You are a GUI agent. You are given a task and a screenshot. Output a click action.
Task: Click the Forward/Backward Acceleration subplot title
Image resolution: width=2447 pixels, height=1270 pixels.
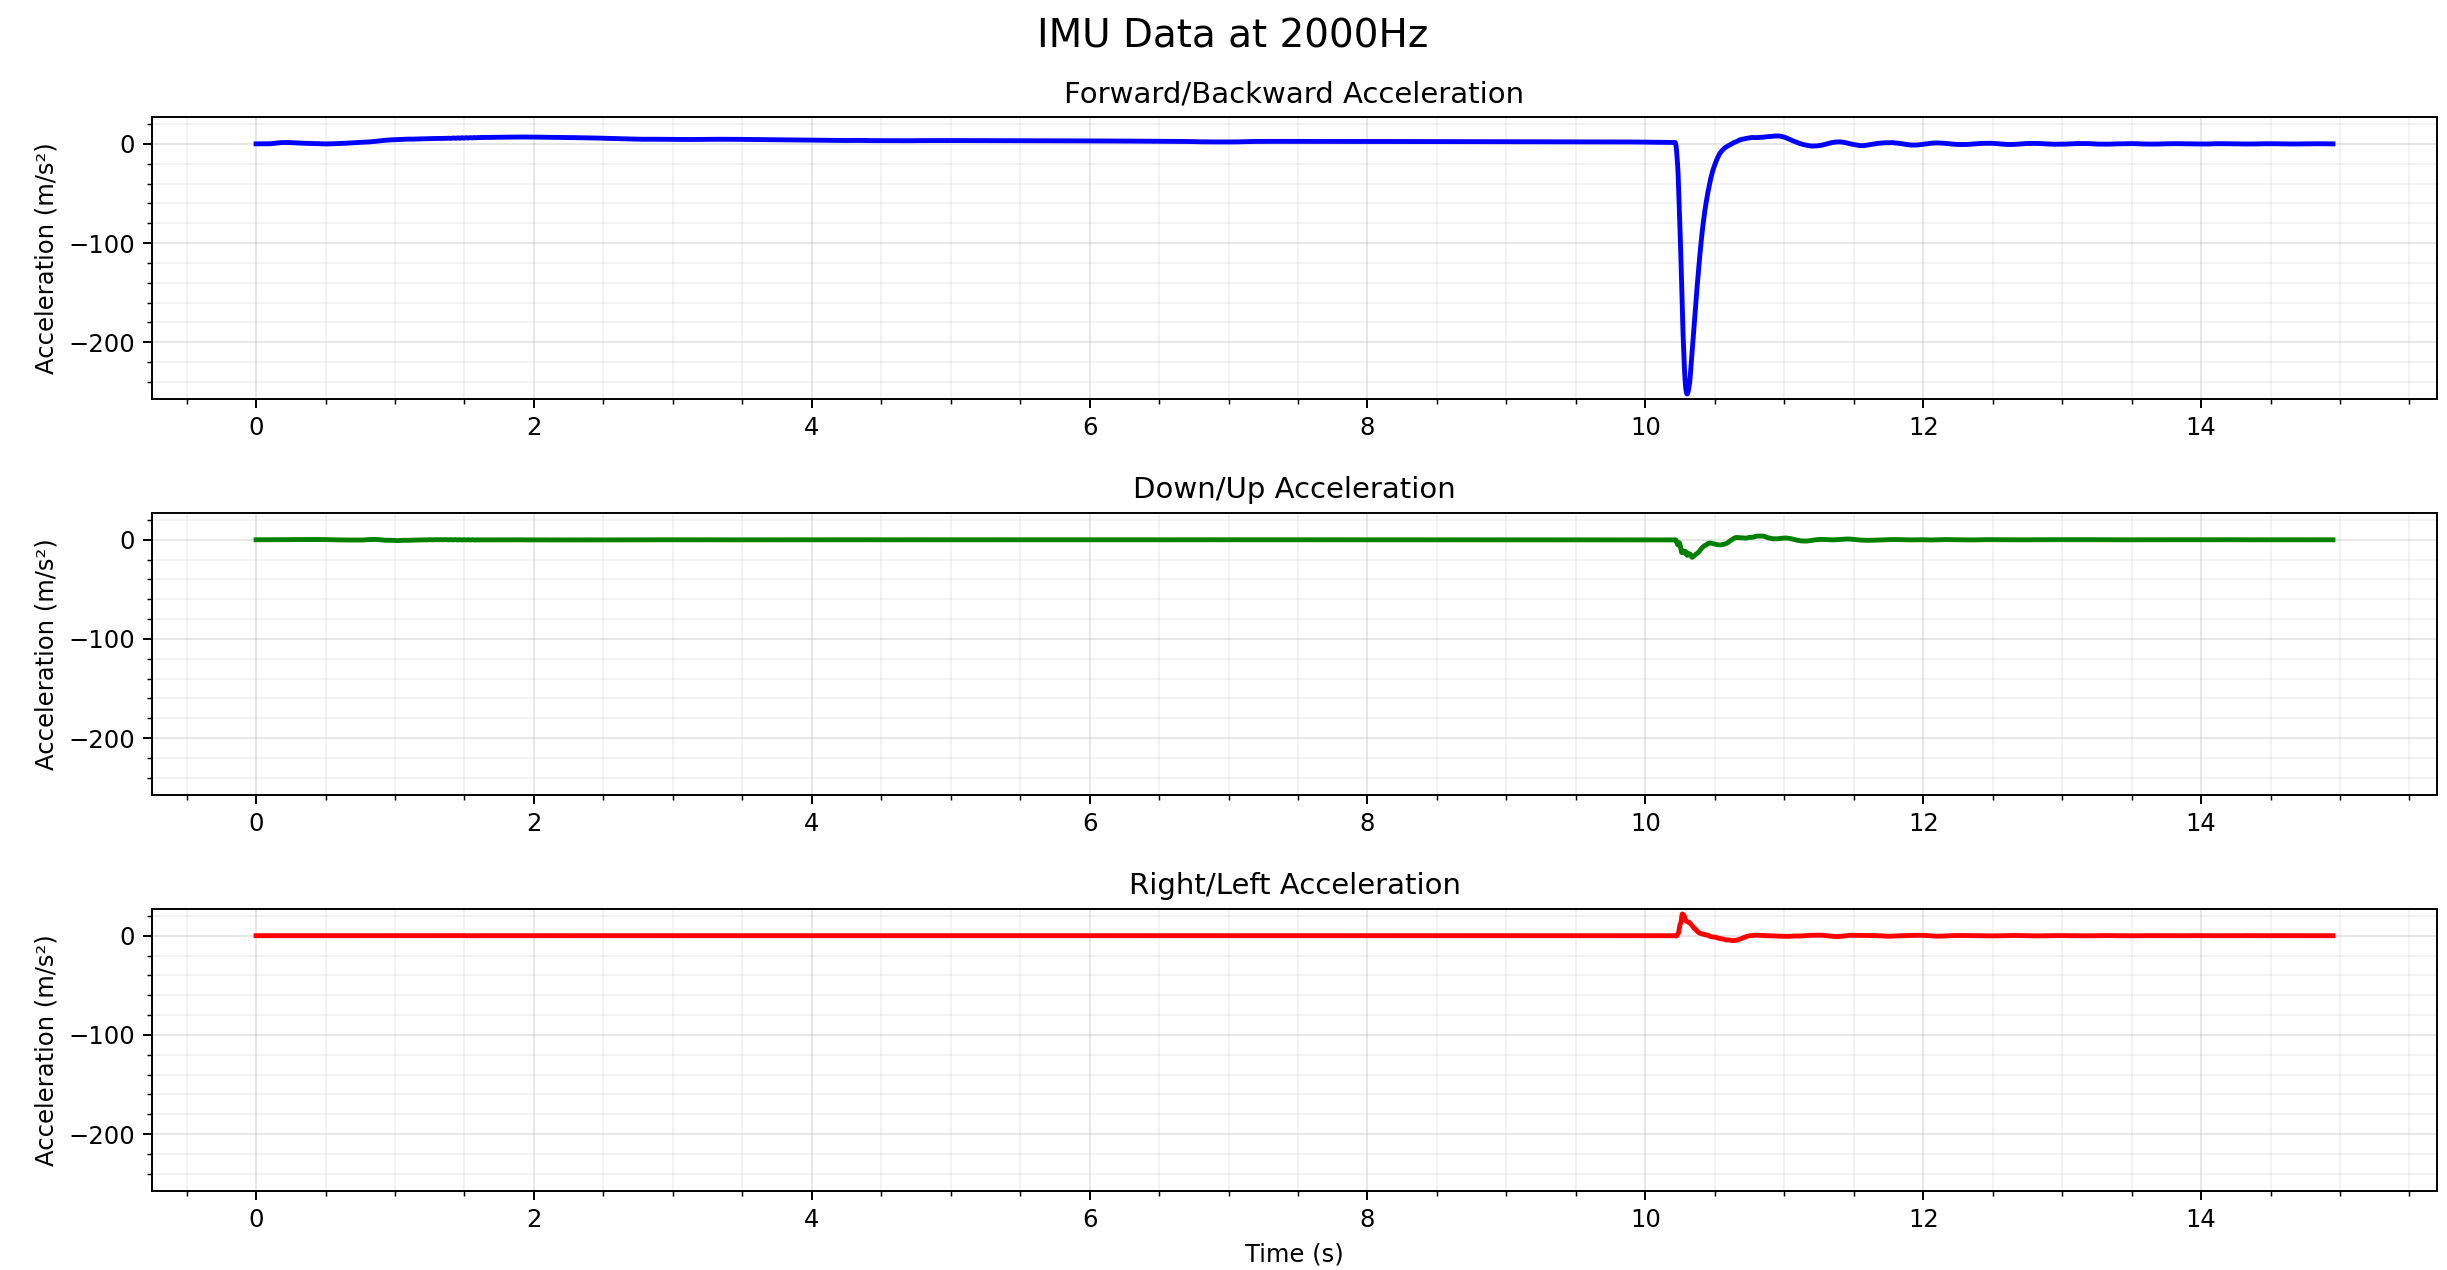pos(1293,93)
